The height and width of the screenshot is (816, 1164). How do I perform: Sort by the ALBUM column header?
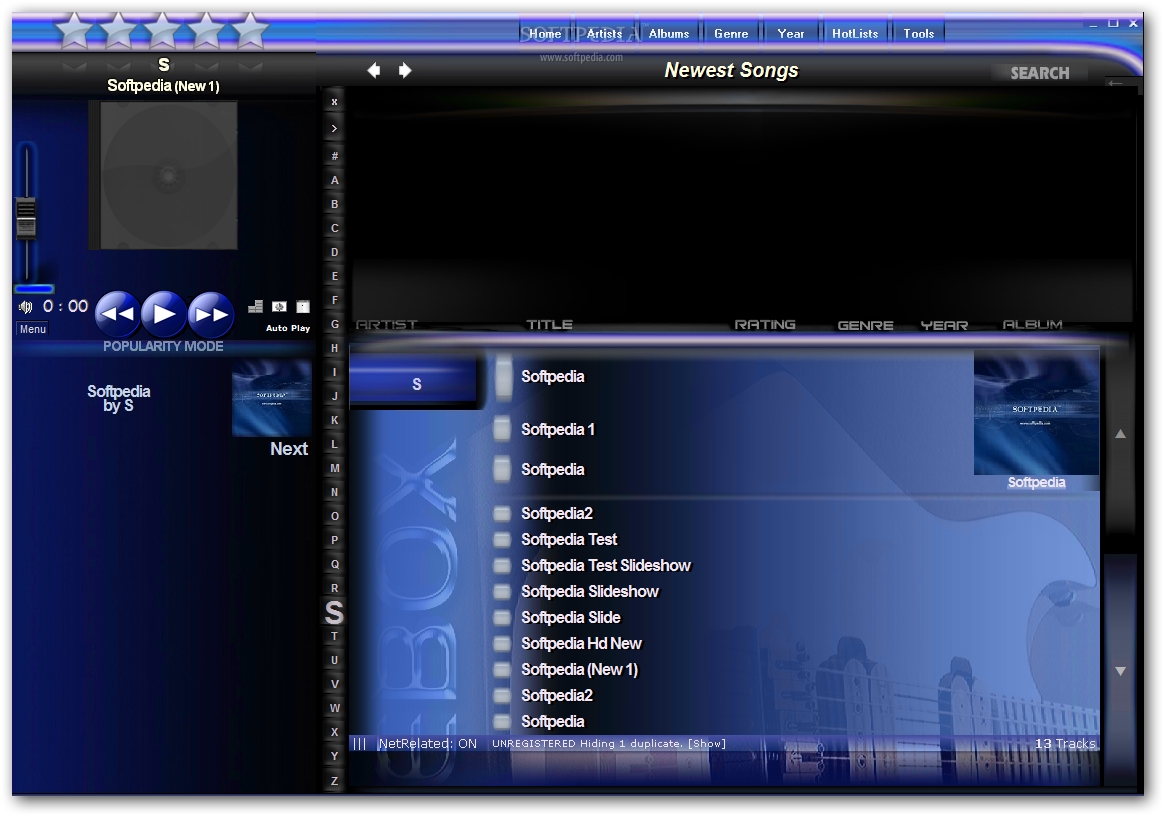tap(1033, 324)
